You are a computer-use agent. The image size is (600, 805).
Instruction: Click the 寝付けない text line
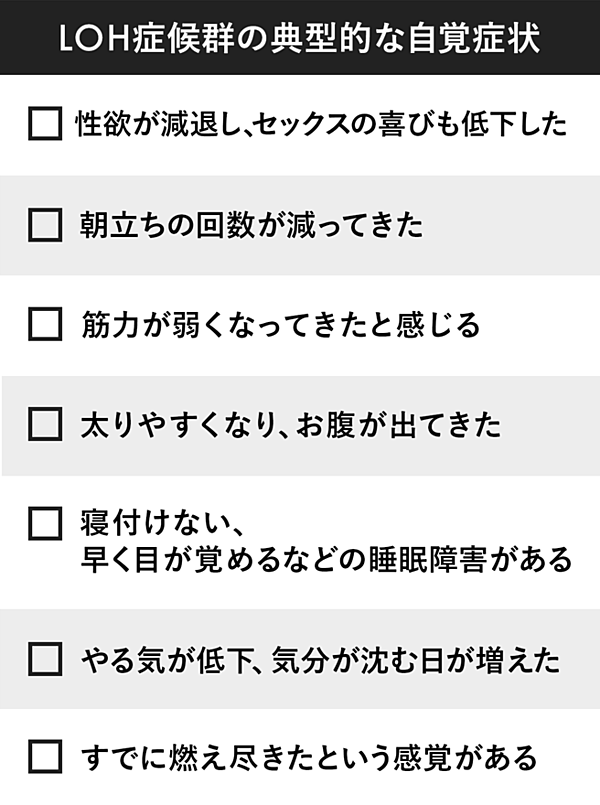pos(163,522)
